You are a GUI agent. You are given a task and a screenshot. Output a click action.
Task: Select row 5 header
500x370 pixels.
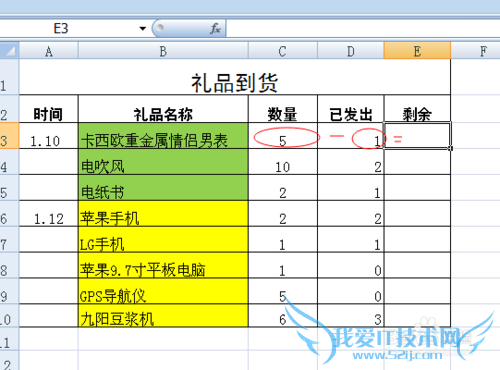coord(9,188)
